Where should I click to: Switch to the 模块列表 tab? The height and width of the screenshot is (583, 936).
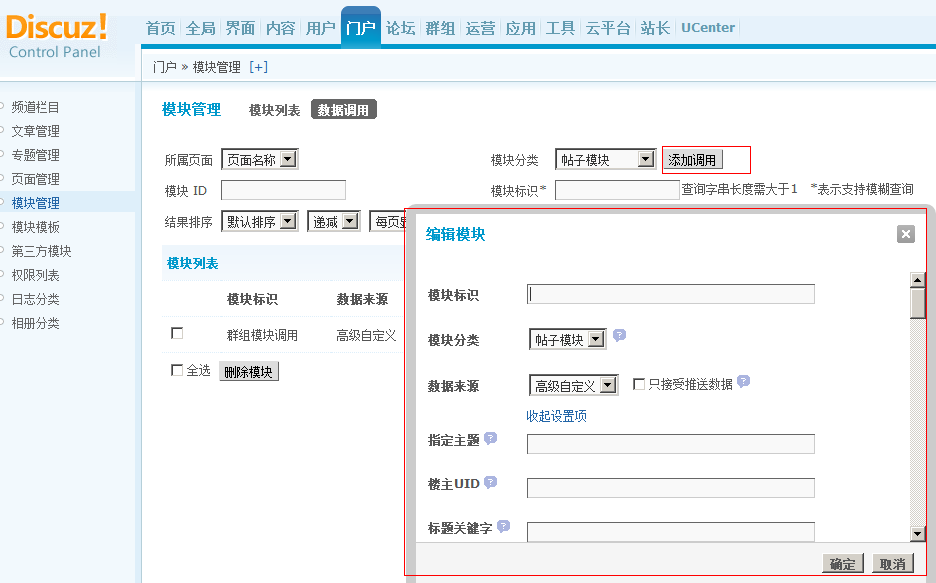274,110
